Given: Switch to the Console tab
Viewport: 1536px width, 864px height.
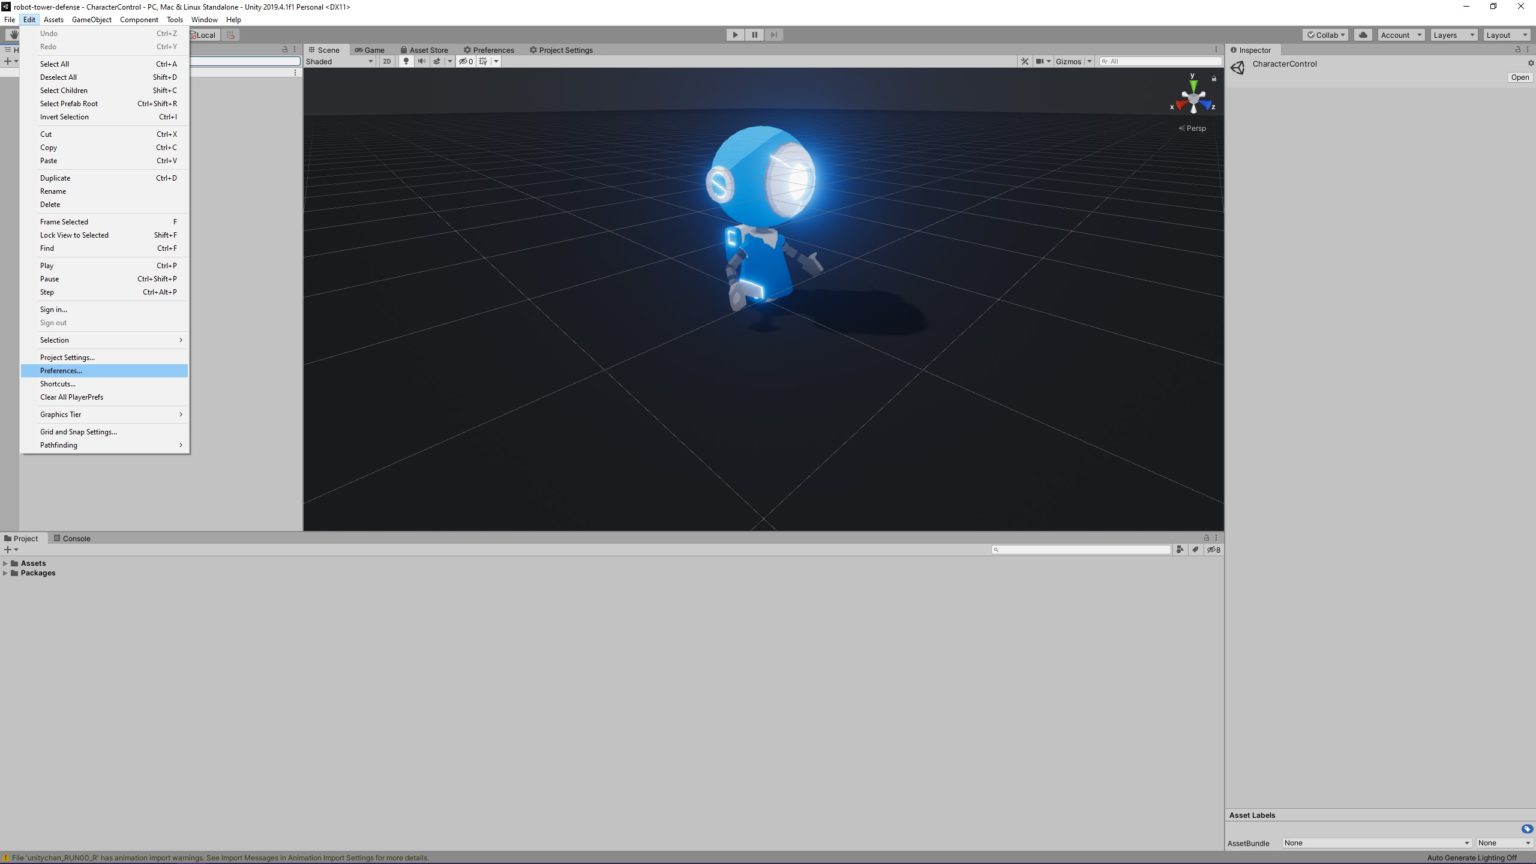Looking at the screenshot, I should tap(75, 538).
